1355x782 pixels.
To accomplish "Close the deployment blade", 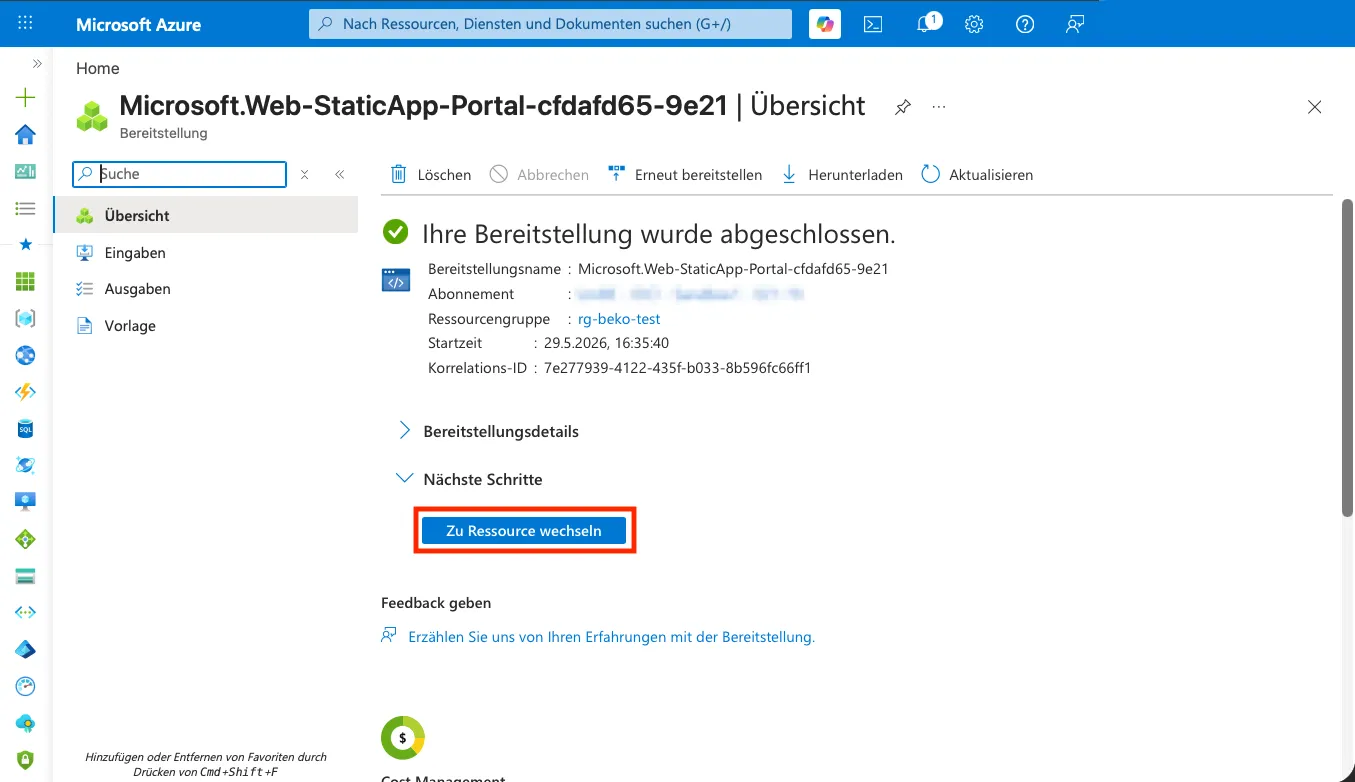I will click(x=1315, y=107).
